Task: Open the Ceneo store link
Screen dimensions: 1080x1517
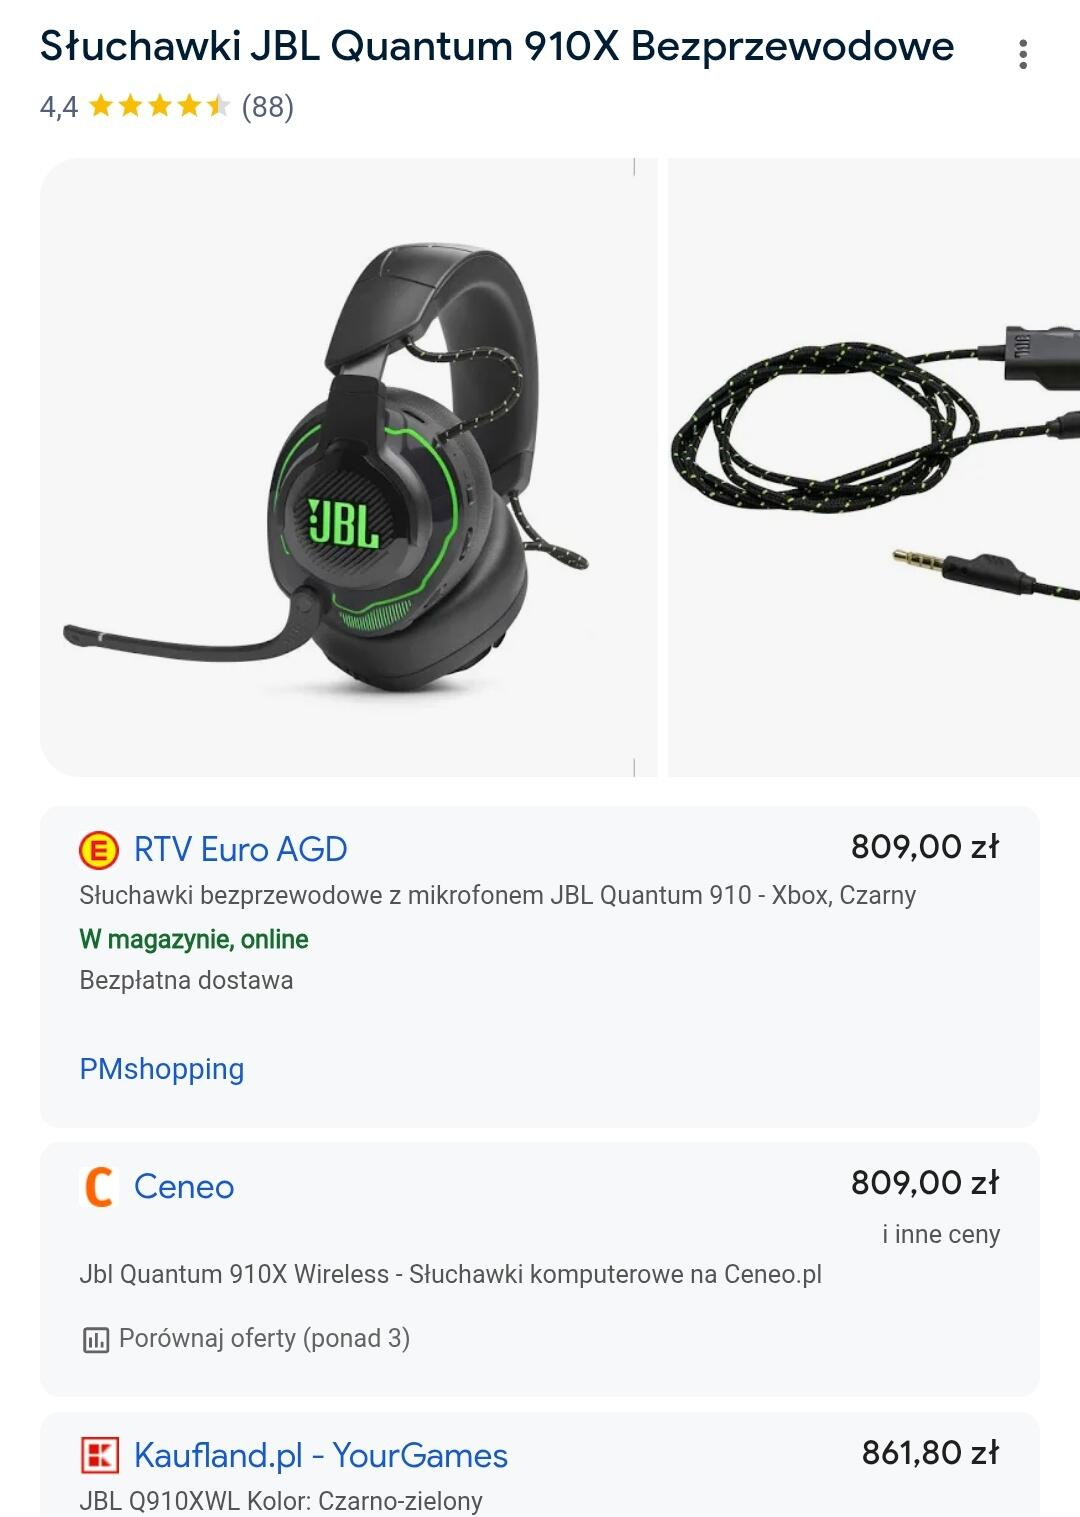Action: [x=184, y=1187]
